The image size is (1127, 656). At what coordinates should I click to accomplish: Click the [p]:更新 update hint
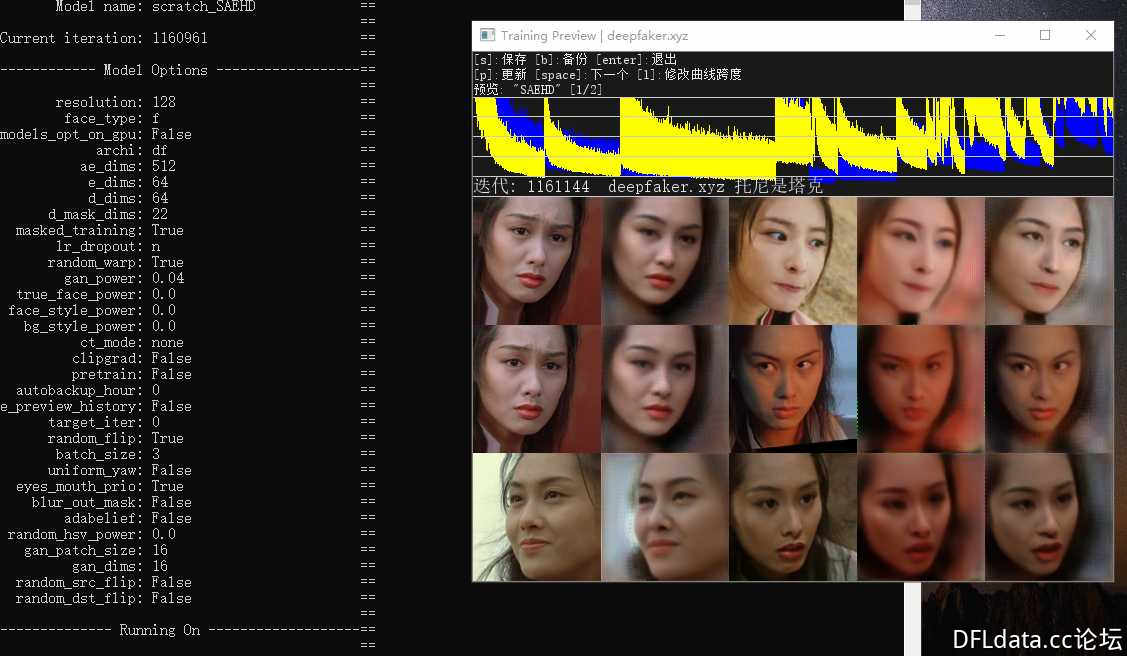click(x=501, y=75)
